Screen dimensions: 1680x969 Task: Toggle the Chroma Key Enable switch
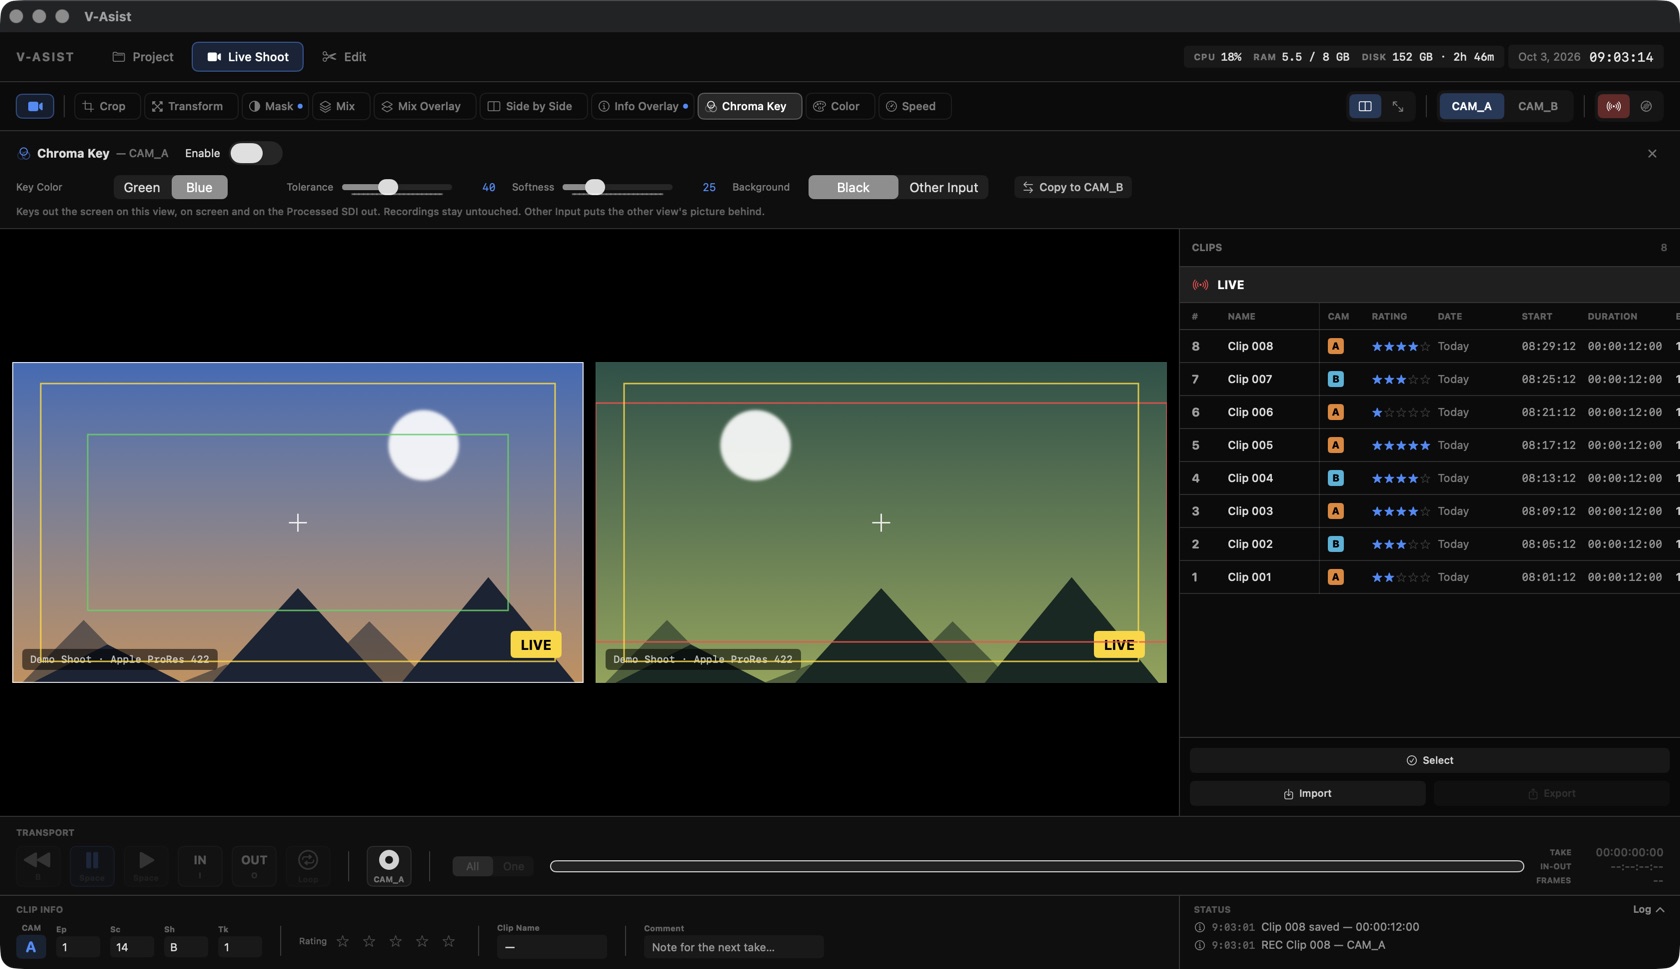(x=255, y=153)
